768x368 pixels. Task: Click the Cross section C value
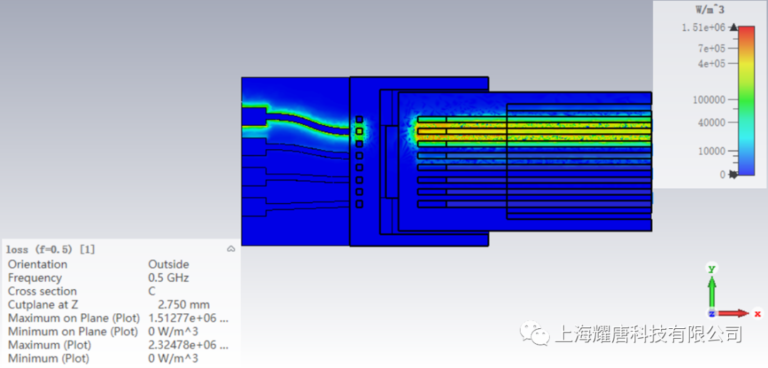pyautogui.click(x=152, y=291)
